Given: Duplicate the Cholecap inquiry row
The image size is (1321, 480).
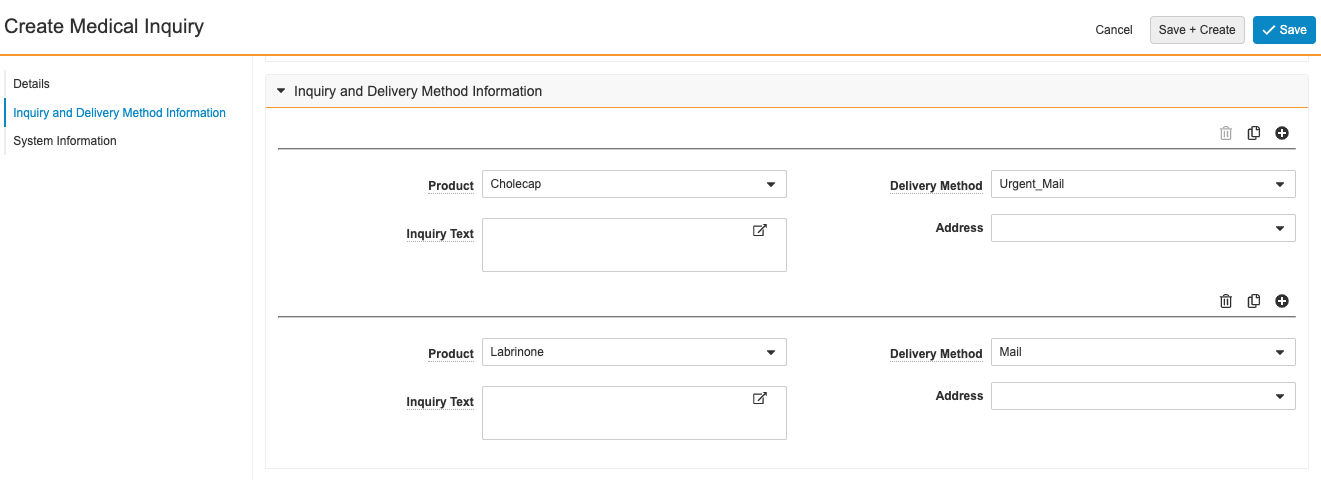Looking at the screenshot, I should coord(1253,133).
